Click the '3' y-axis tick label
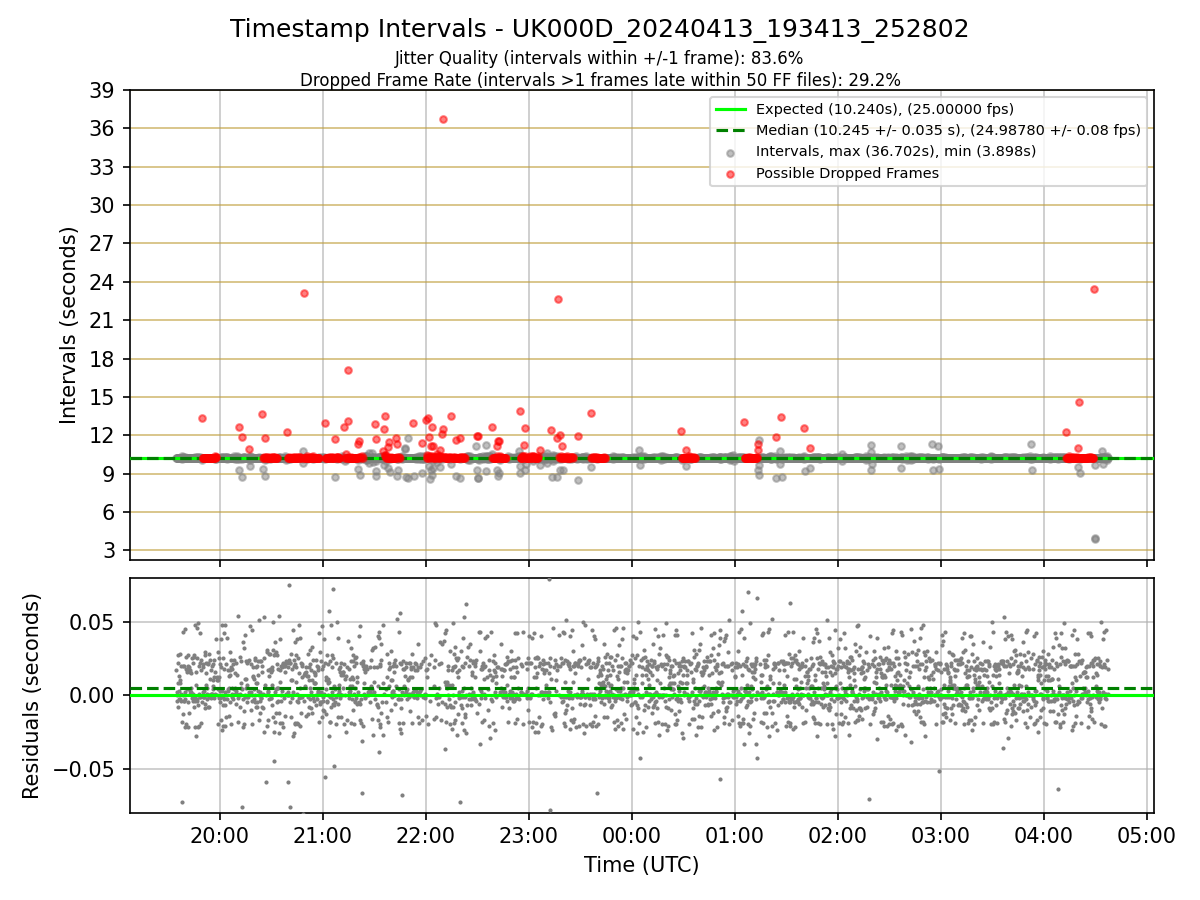1200x900 pixels. pos(109,551)
